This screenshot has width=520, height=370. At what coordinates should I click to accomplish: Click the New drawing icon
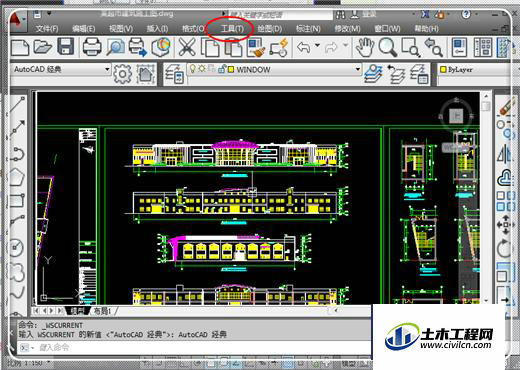20,47
